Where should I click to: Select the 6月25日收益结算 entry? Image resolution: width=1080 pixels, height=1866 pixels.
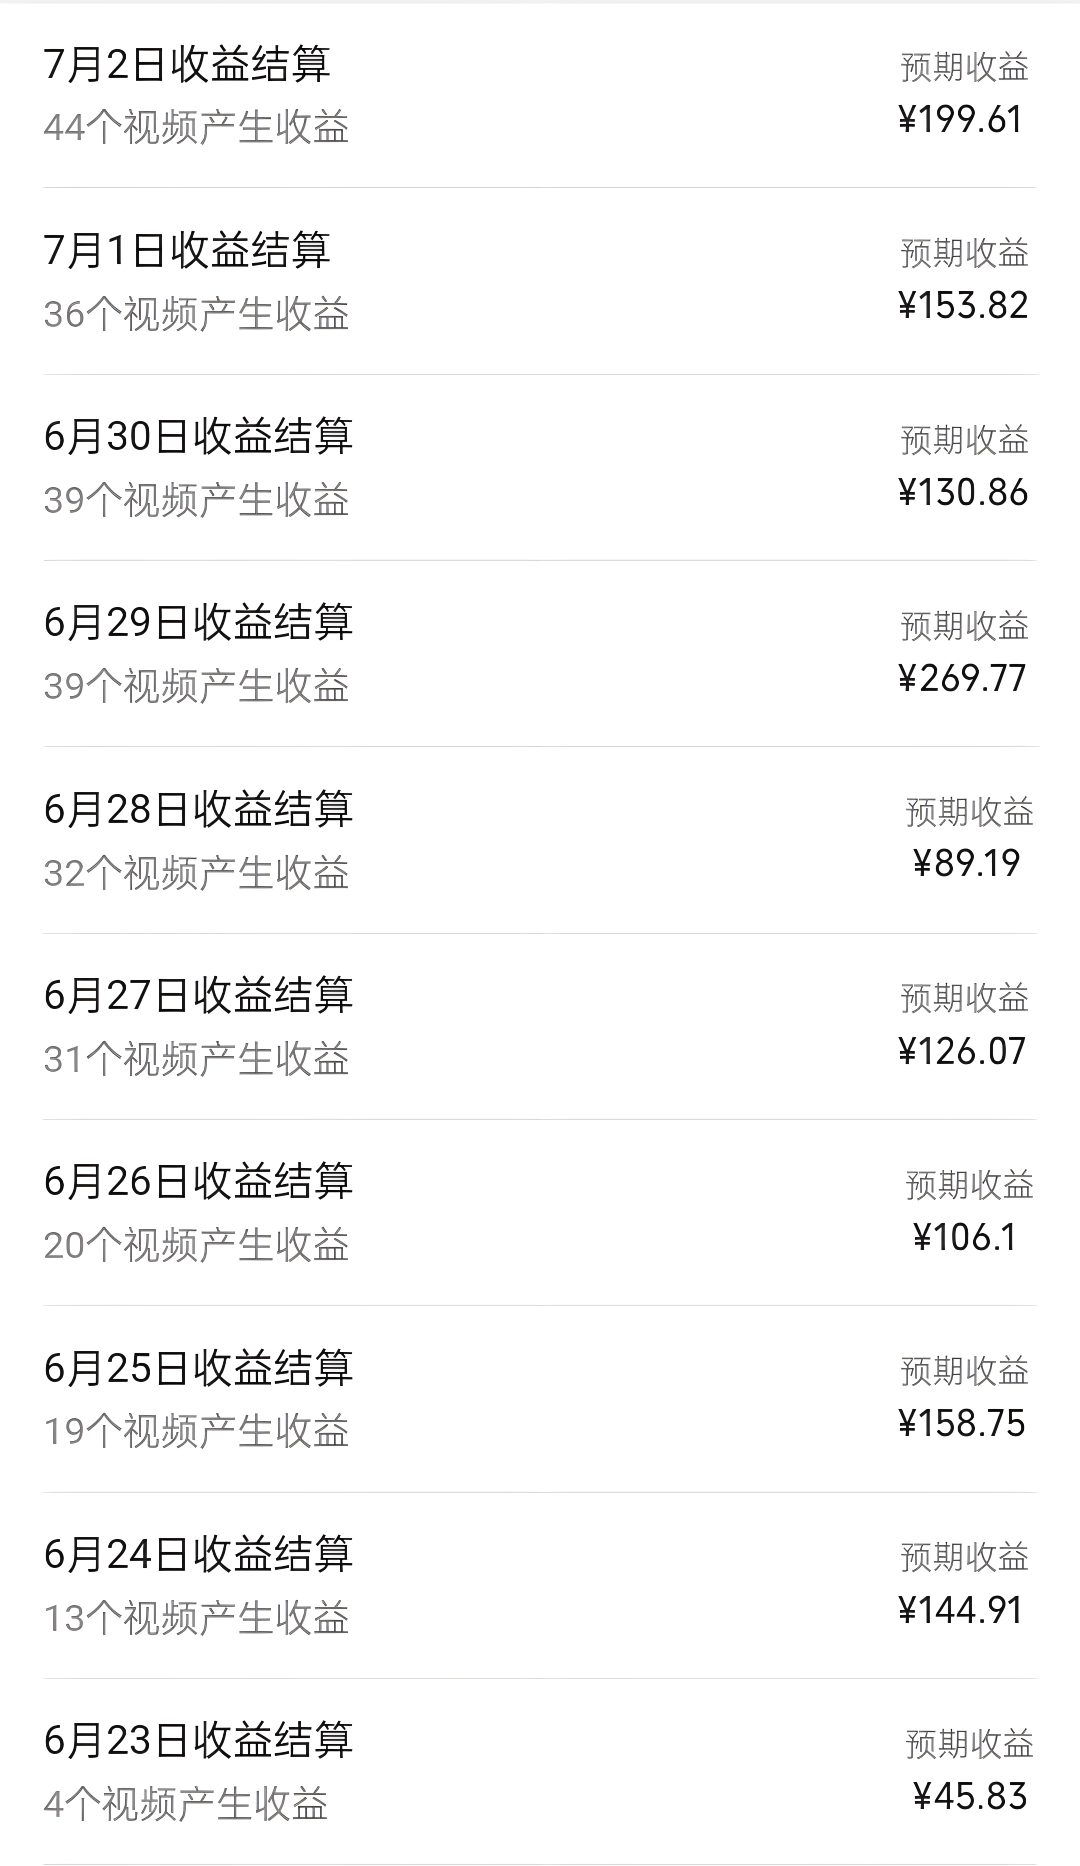coord(198,1368)
